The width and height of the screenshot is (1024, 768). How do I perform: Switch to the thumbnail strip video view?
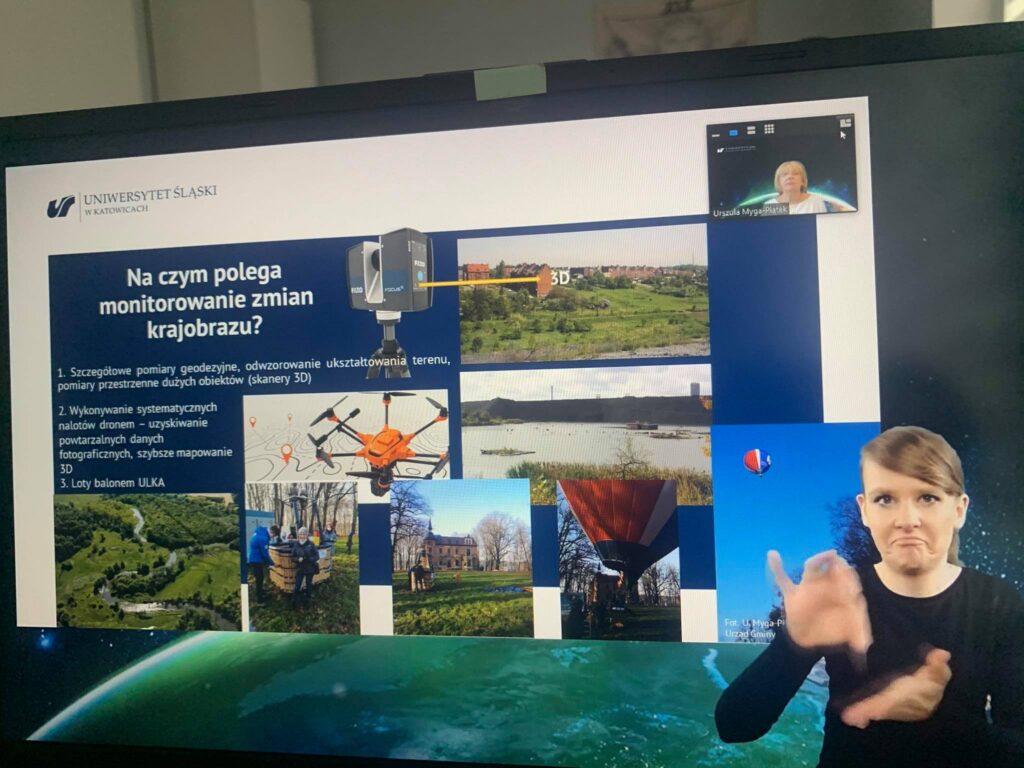pos(752,131)
